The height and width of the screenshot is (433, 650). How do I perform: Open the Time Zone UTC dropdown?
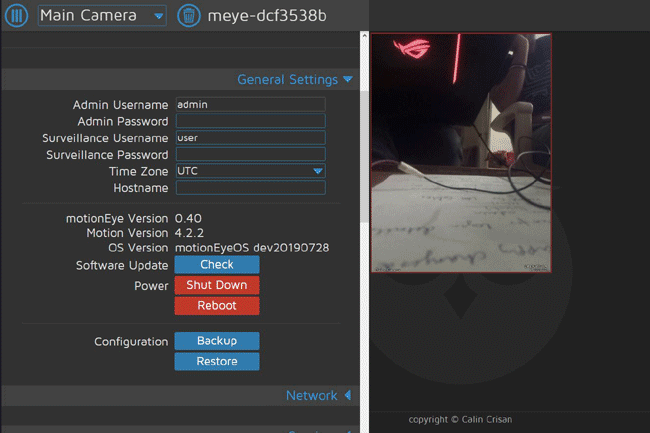[x=251, y=171]
